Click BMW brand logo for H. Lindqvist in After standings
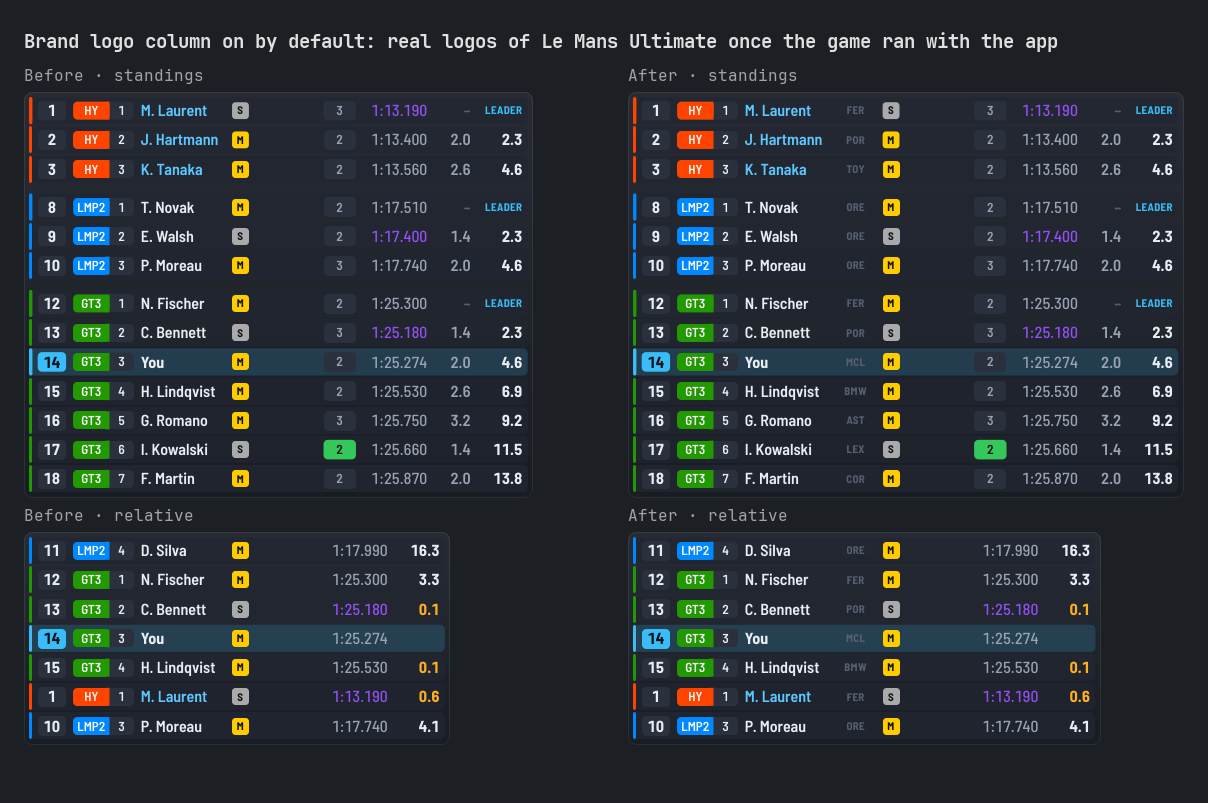The height and width of the screenshot is (803, 1208). 855,391
